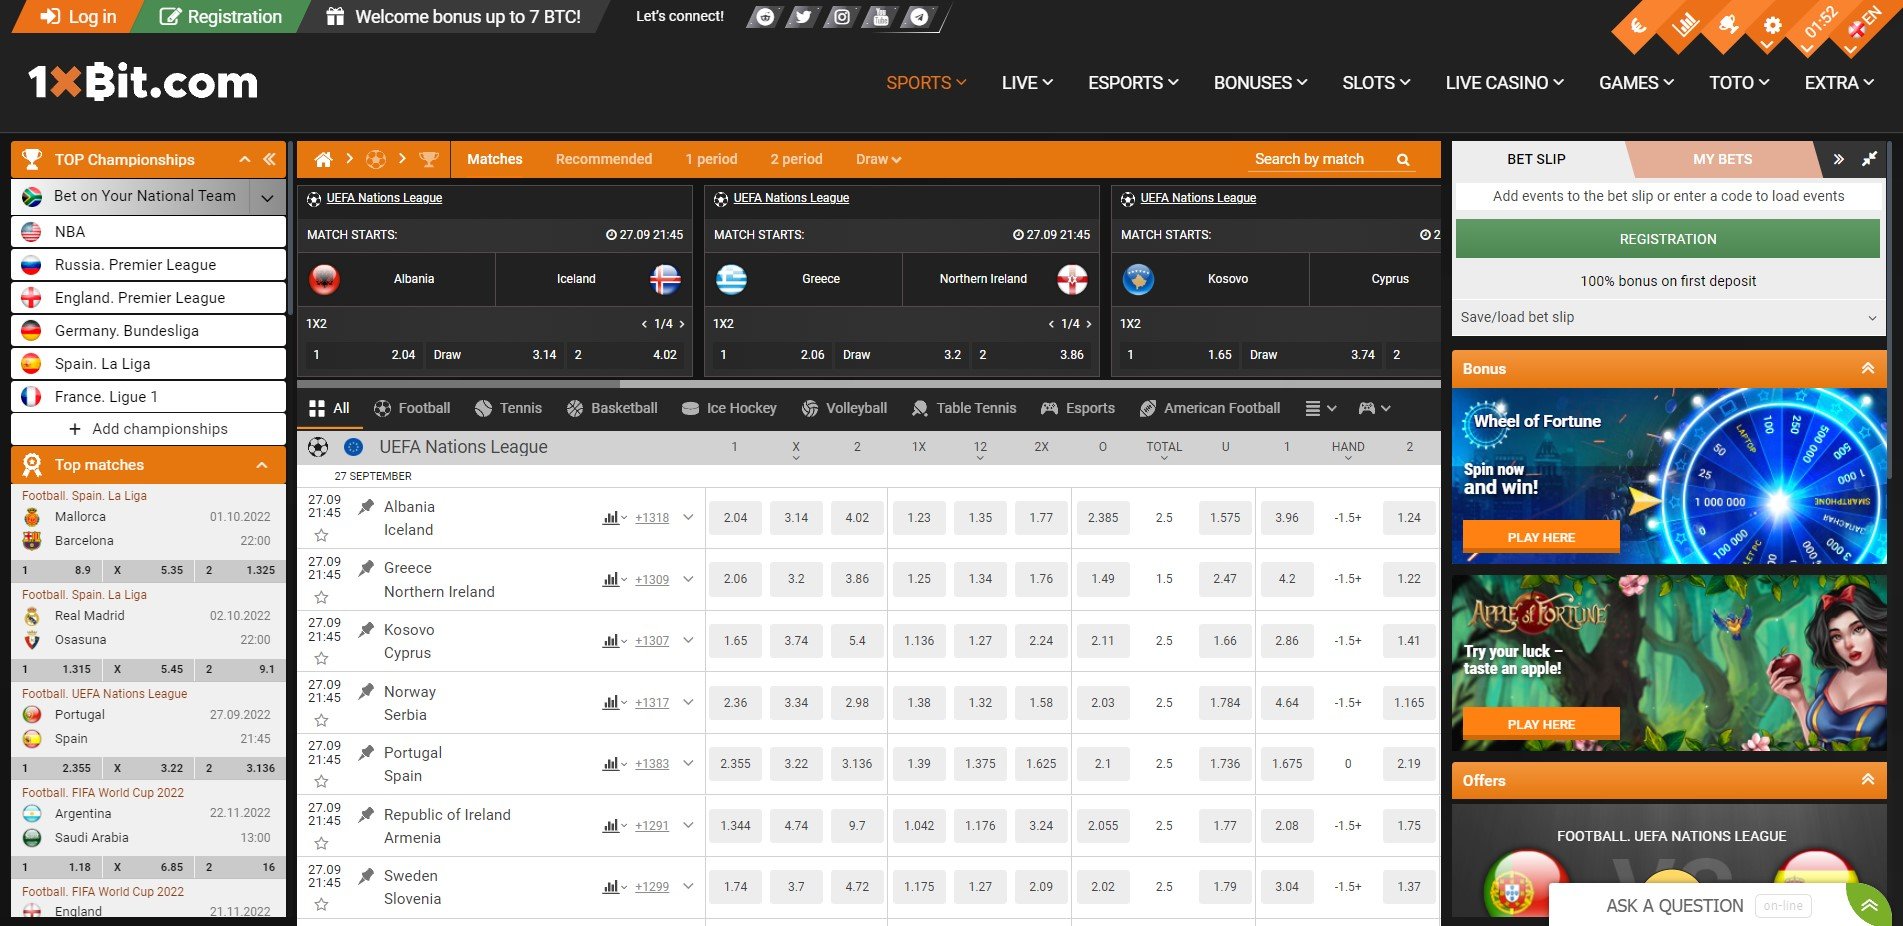This screenshot has height=926, width=1903.
Task: Filter sports list by Table Tennis
Action: (x=964, y=408)
